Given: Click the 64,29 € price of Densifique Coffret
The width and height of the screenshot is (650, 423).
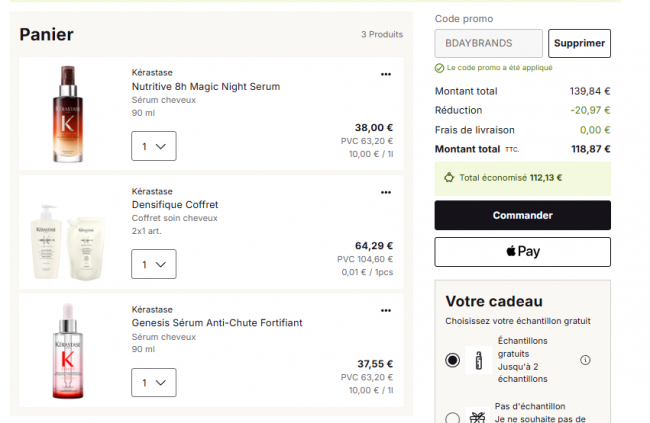Looking at the screenshot, I should click(x=374, y=246).
